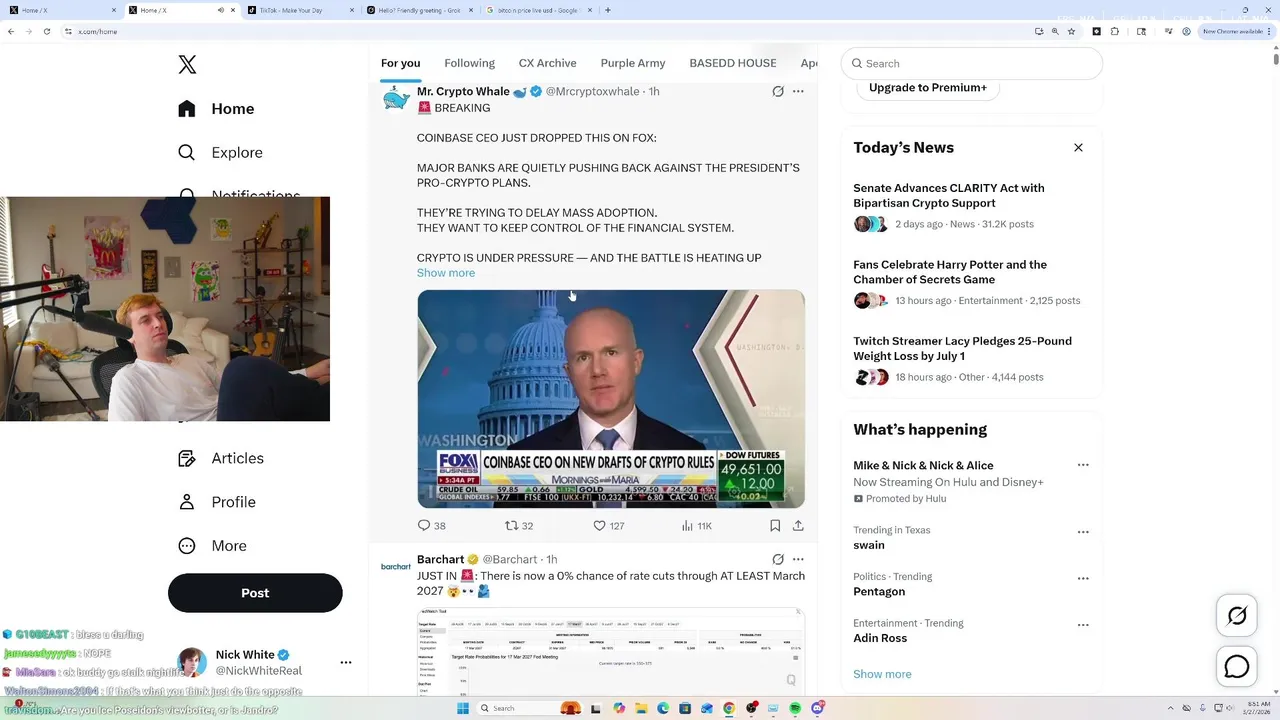The width and height of the screenshot is (1280, 720).
Task: Mute the playing Home / X tab
Action: coord(221,10)
